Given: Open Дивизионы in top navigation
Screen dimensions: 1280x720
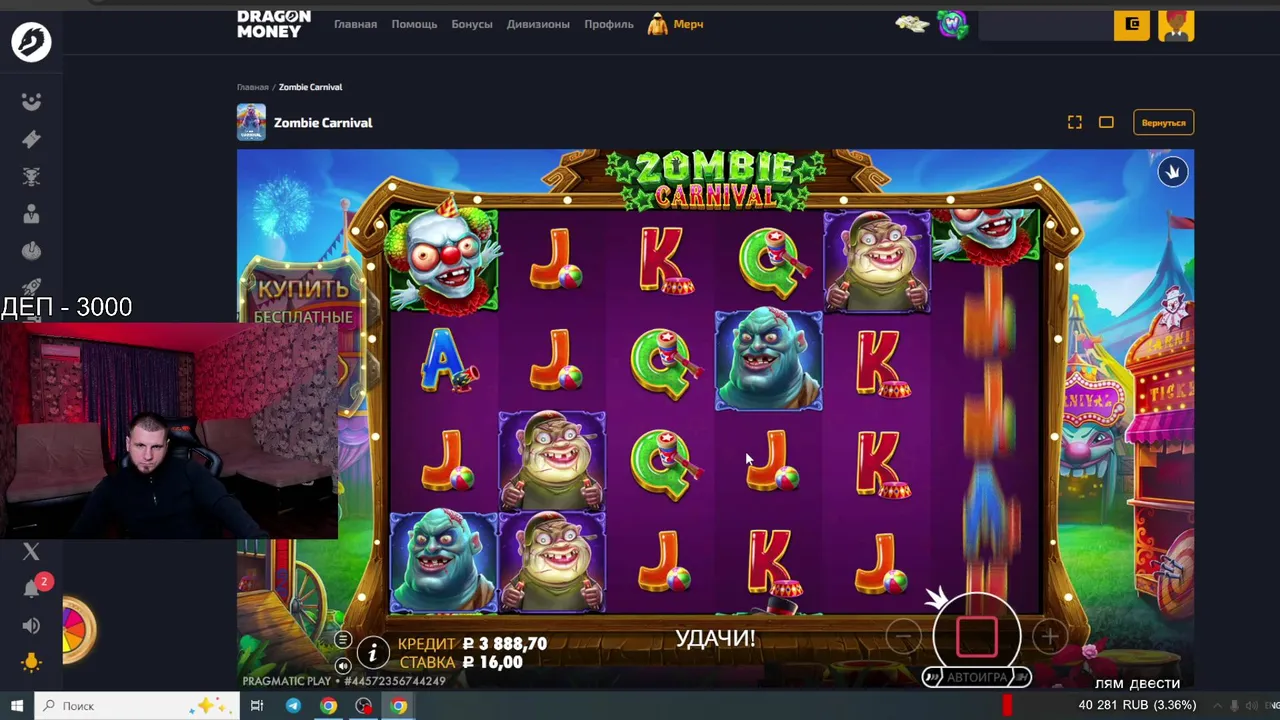Looking at the screenshot, I should coord(538,24).
